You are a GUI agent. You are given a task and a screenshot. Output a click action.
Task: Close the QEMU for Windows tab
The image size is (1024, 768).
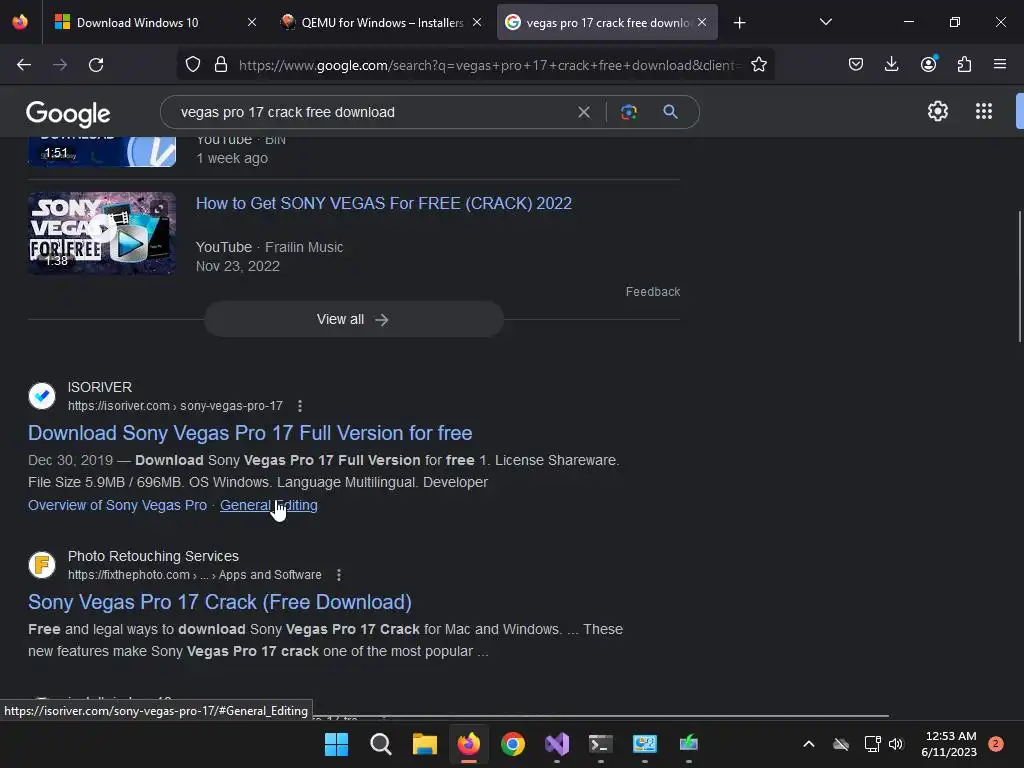point(477,23)
